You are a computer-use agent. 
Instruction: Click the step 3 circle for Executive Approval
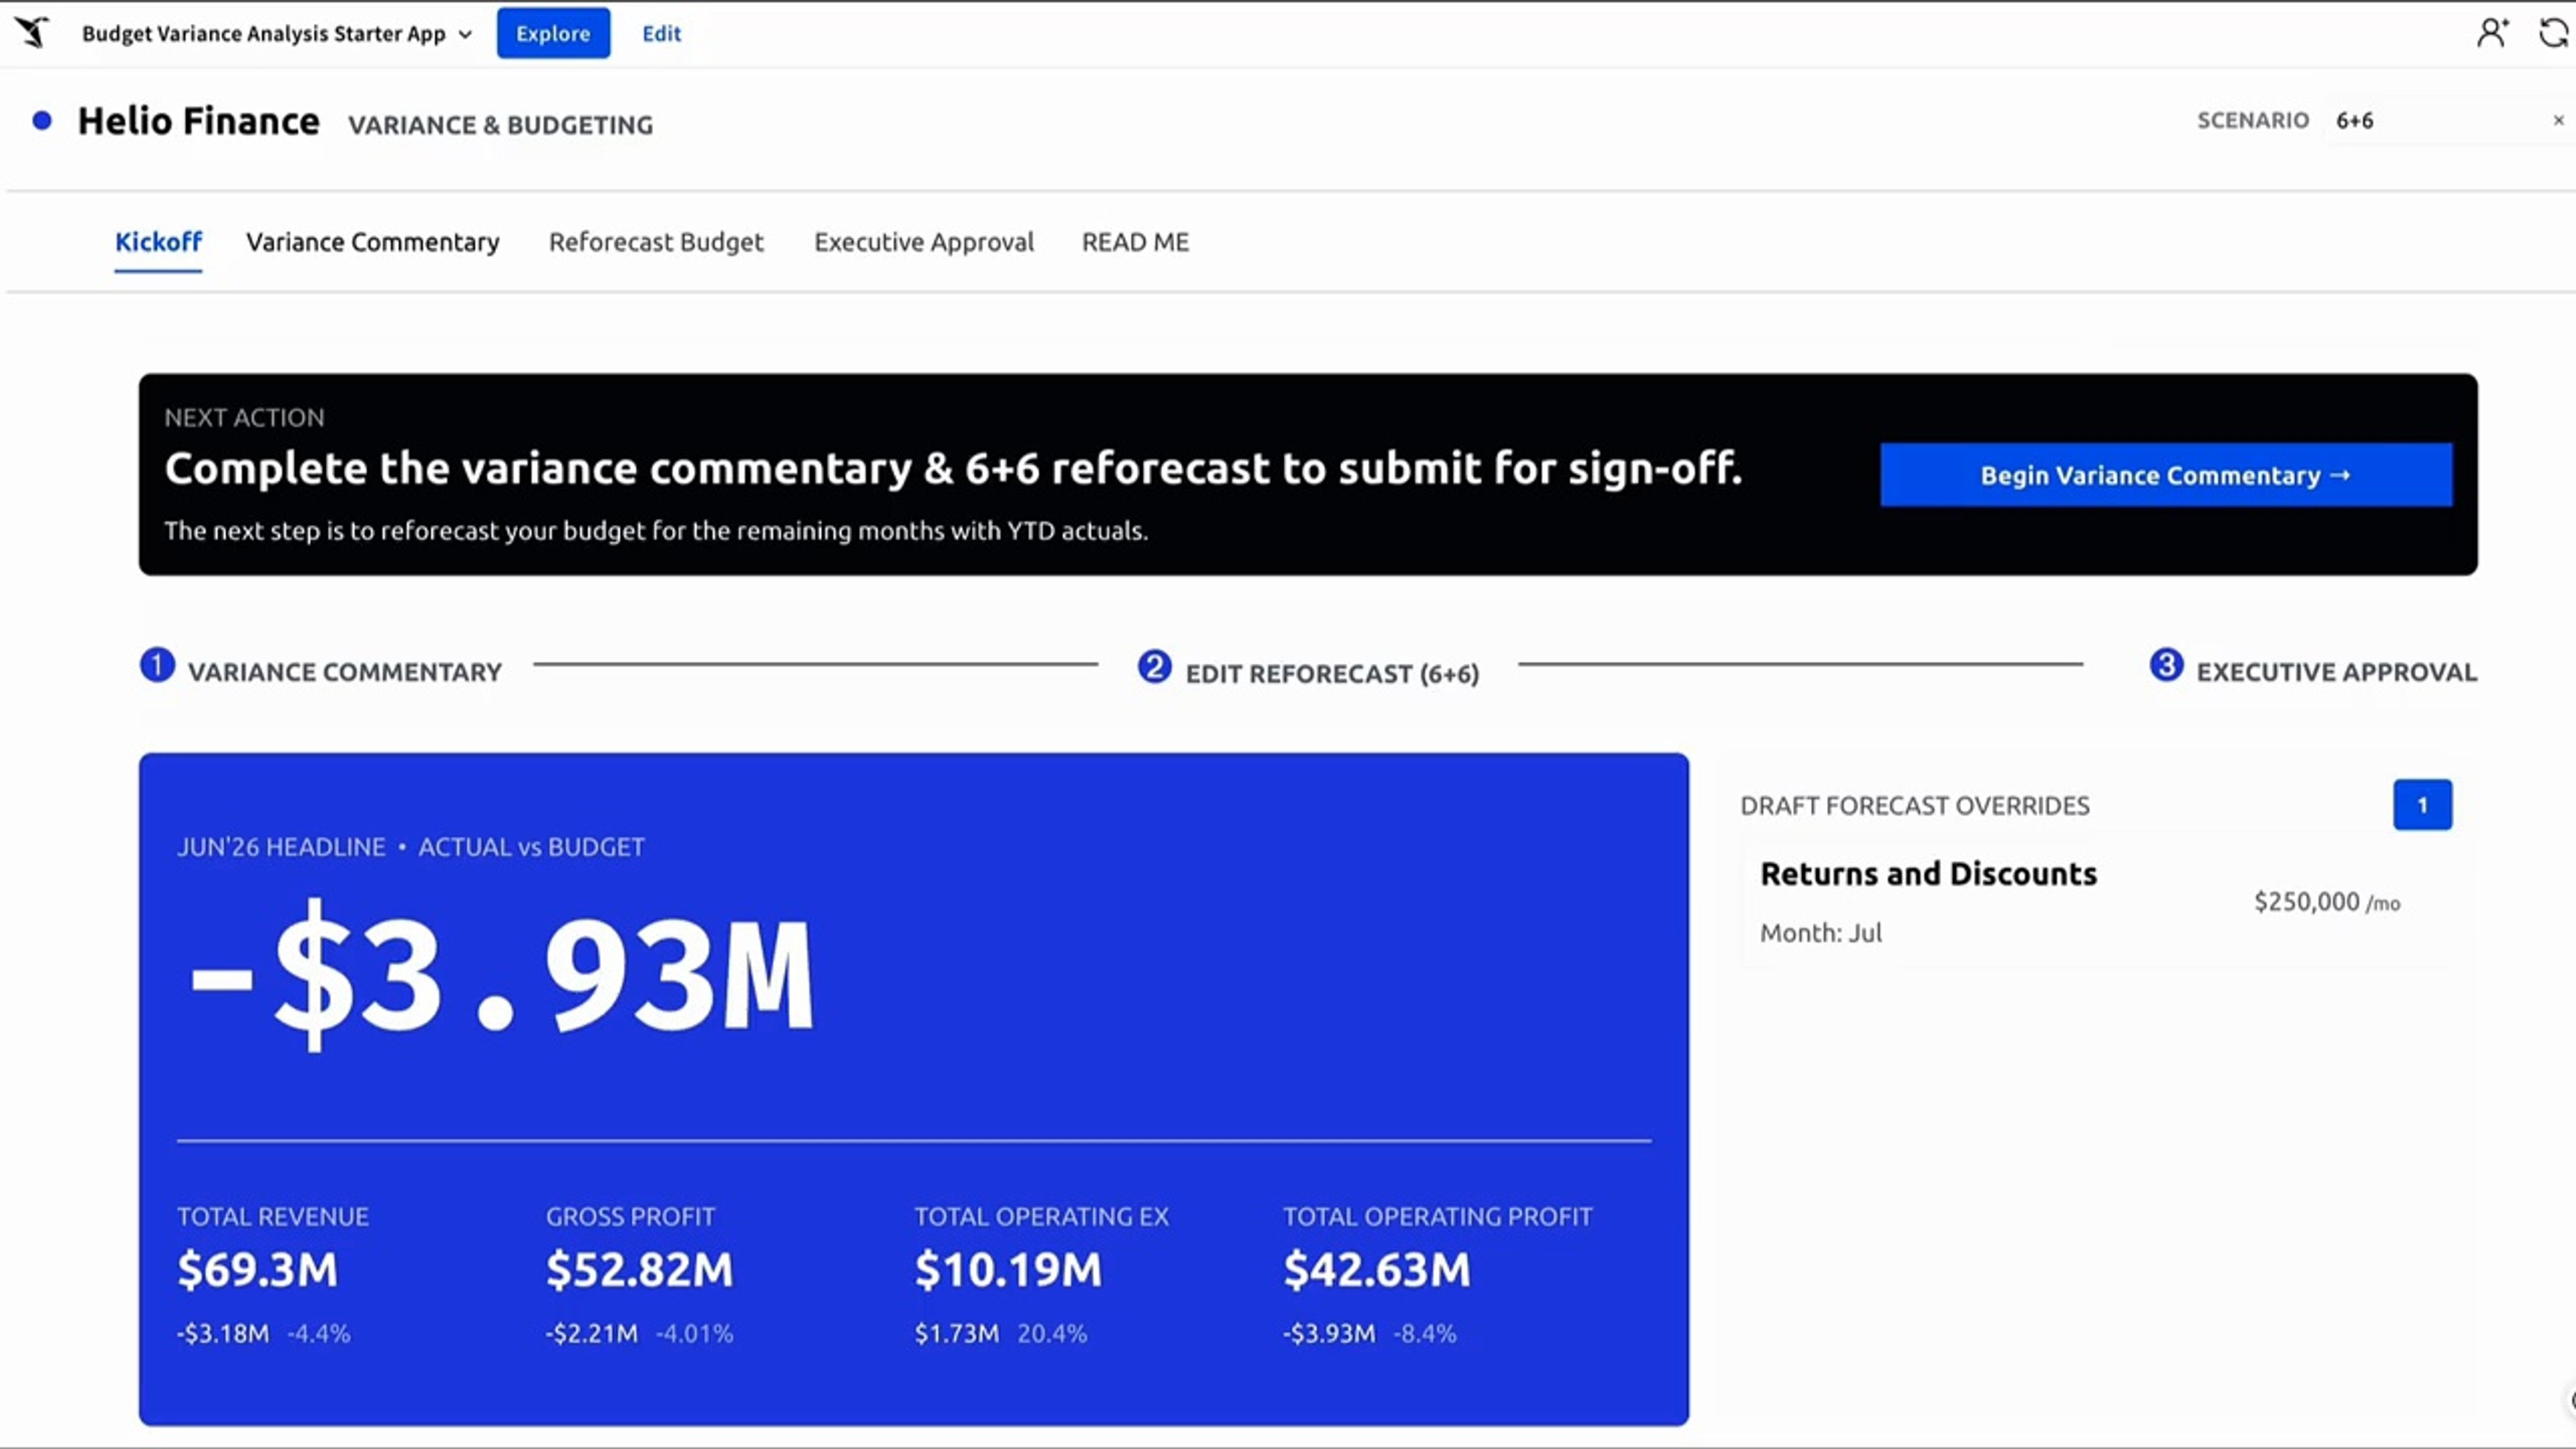click(2166, 665)
